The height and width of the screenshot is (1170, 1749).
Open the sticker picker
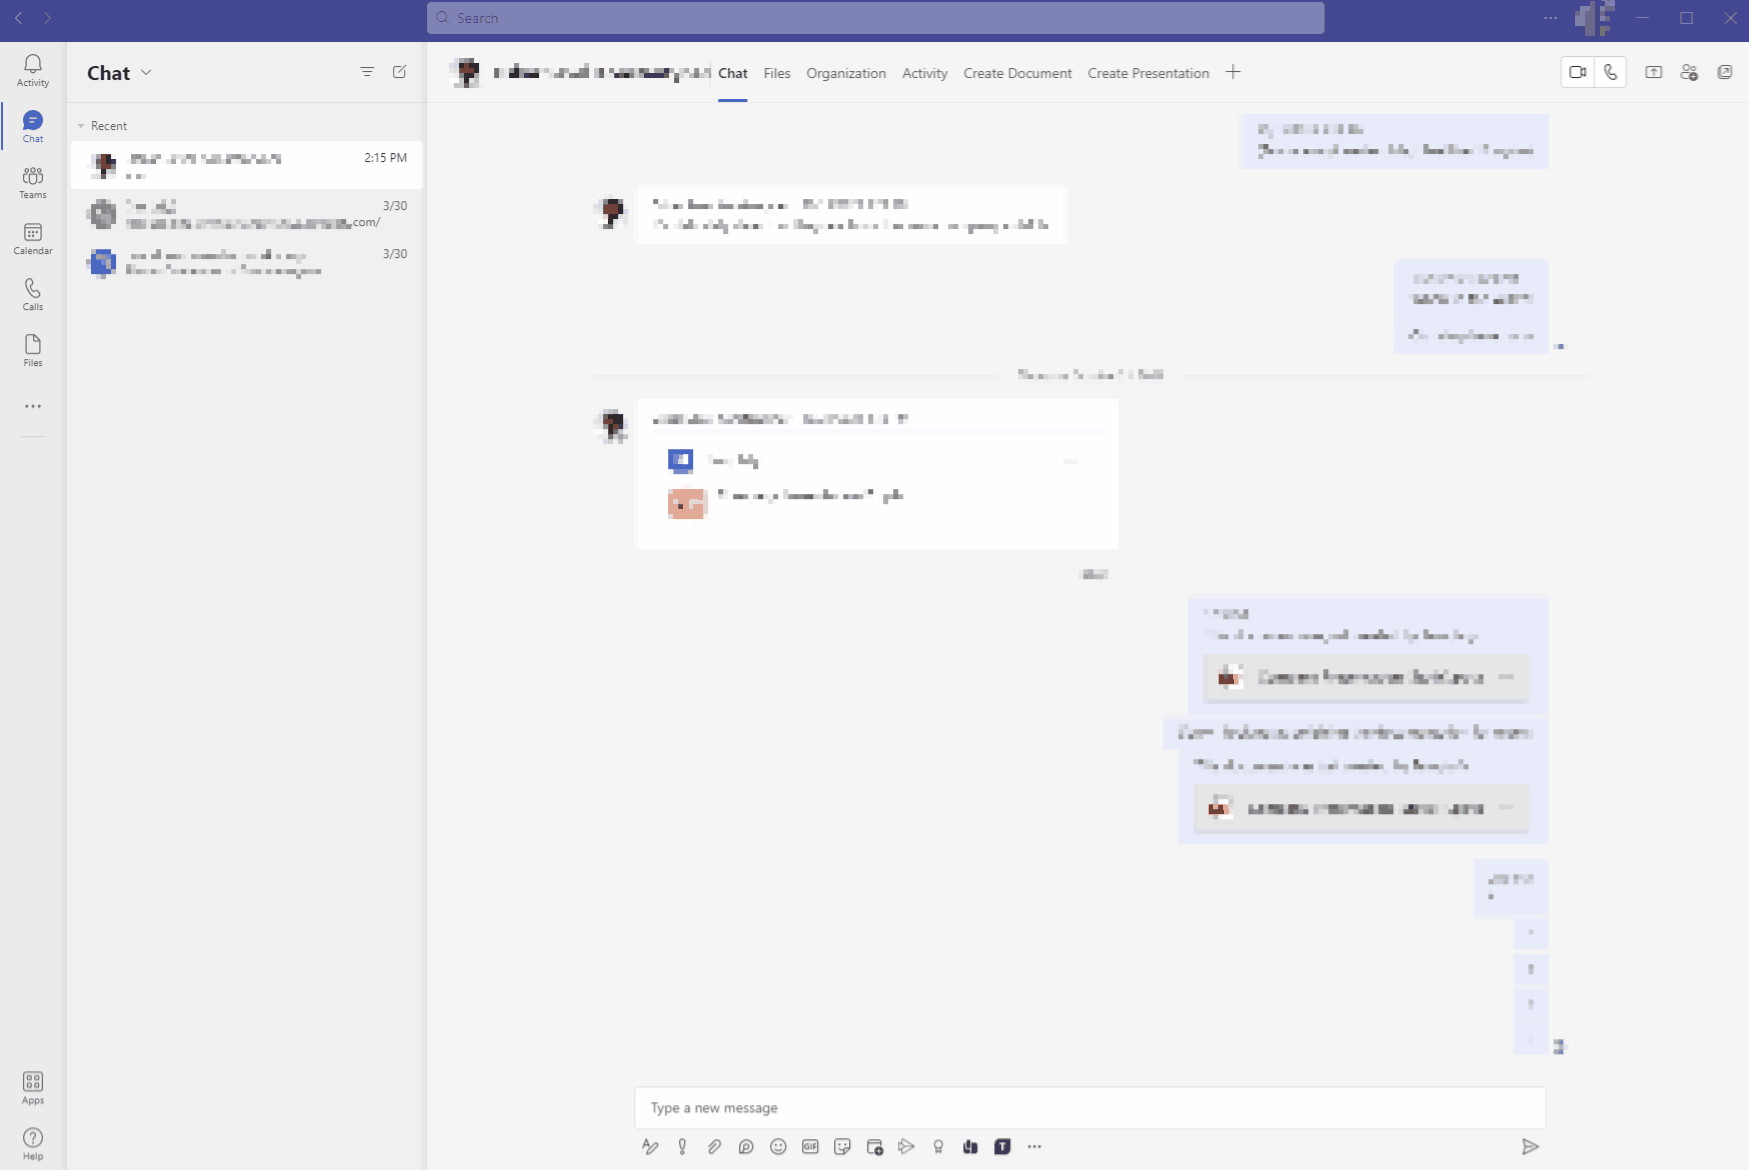point(843,1147)
